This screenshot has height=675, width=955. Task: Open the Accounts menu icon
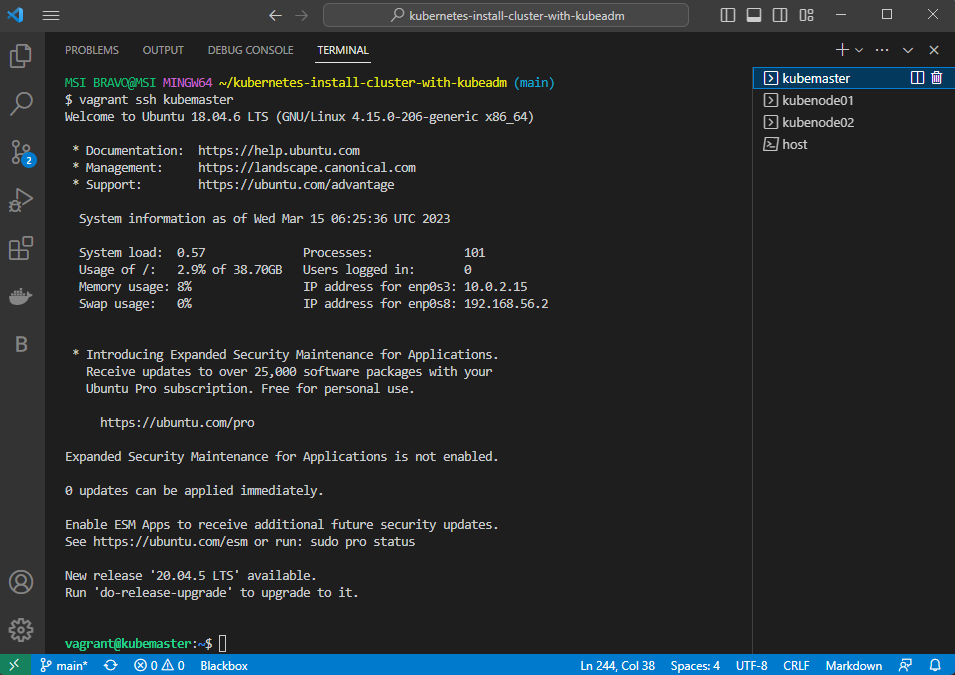[x=21, y=582]
